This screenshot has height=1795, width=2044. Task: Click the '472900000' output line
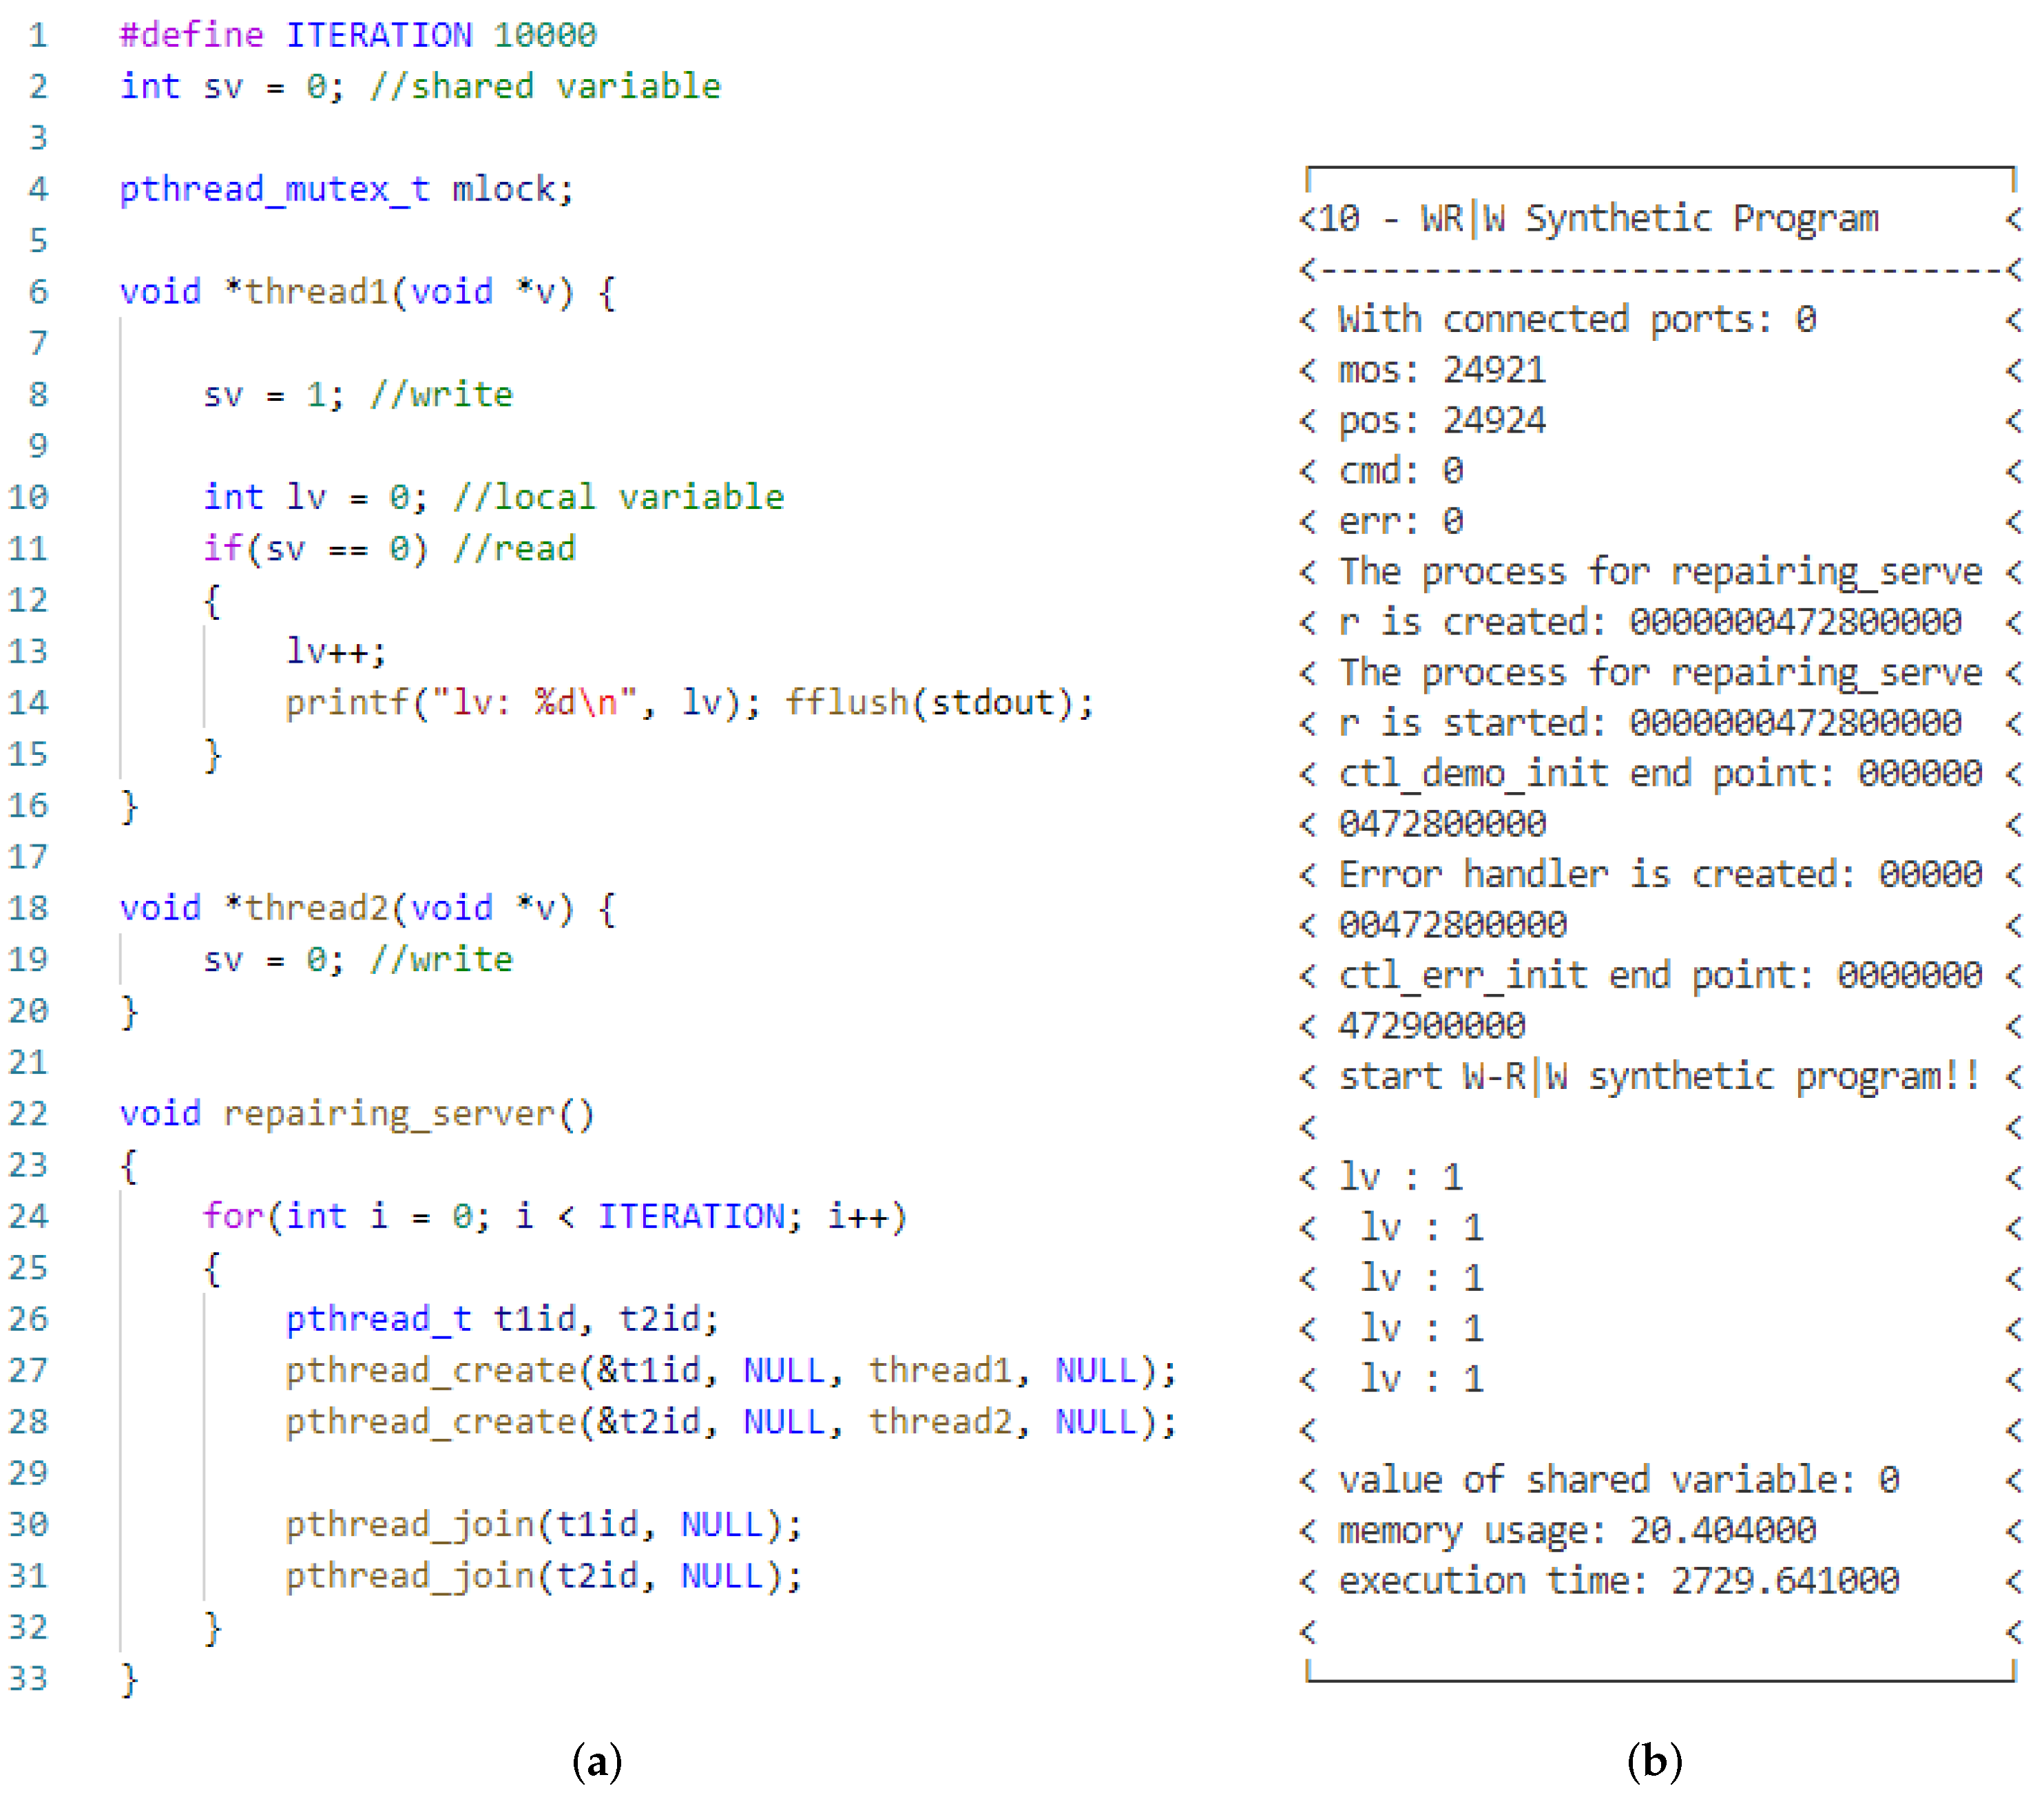(x=1432, y=1026)
